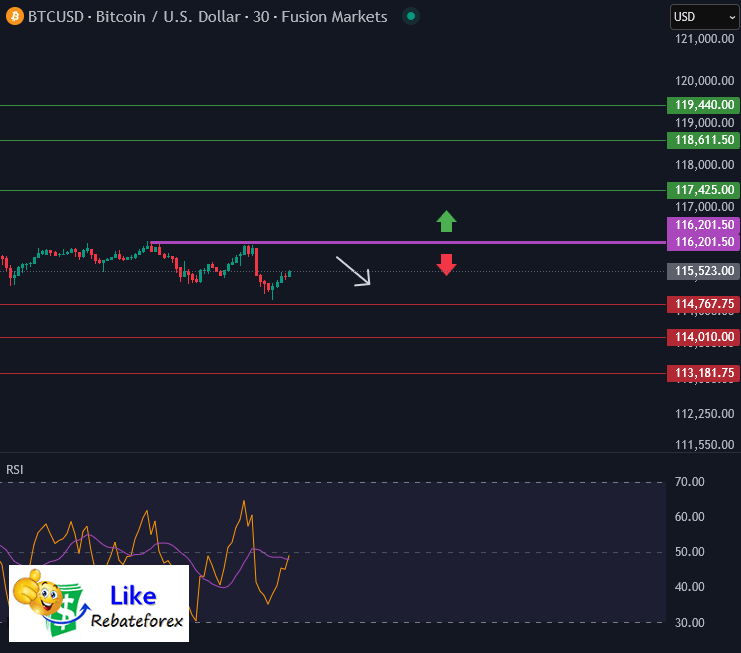Click the RSI 70.00 scale label

coord(689,482)
